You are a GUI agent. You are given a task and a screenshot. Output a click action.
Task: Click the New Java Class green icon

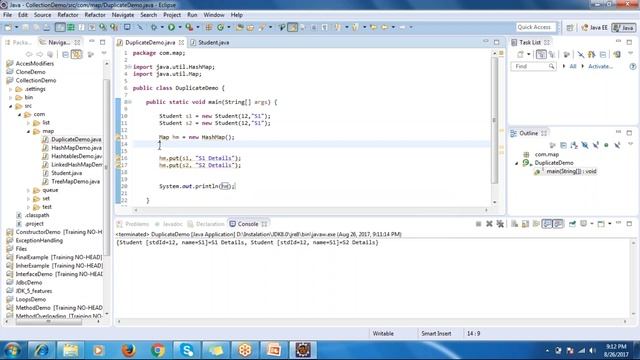click(220, 27)
